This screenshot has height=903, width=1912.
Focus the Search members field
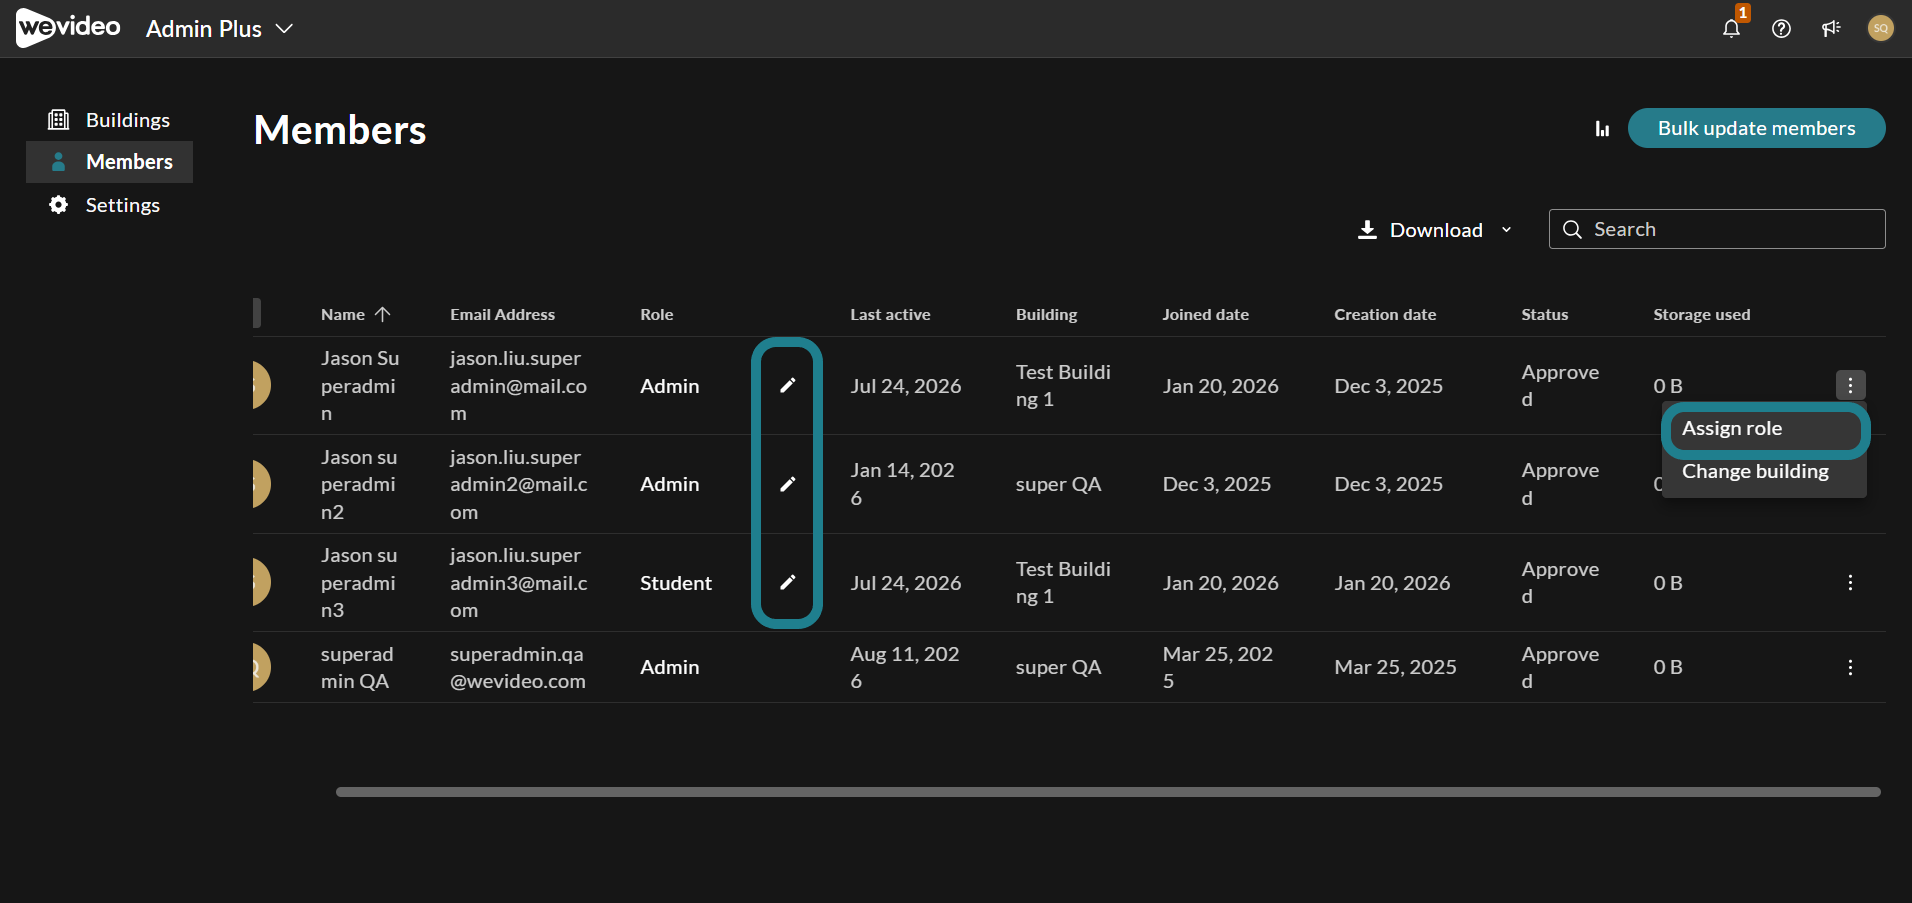1717,229
